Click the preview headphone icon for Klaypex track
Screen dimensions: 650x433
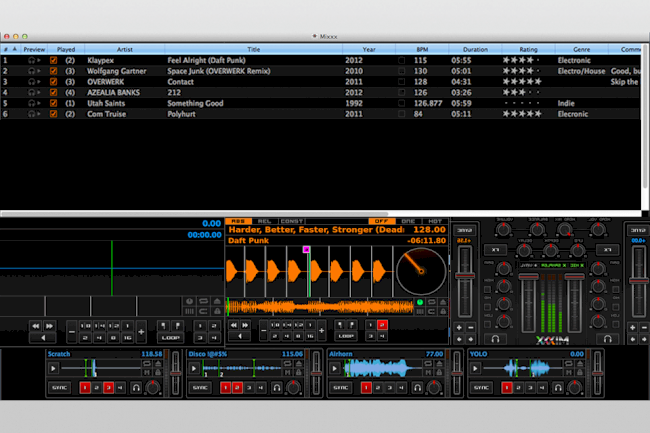point(33,60)
